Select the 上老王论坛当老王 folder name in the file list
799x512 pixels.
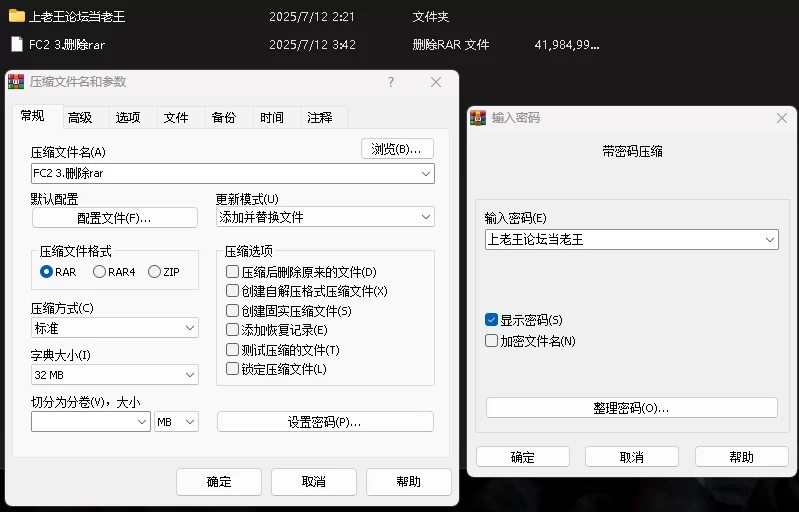pyautogui.click(x=77, y=16)
